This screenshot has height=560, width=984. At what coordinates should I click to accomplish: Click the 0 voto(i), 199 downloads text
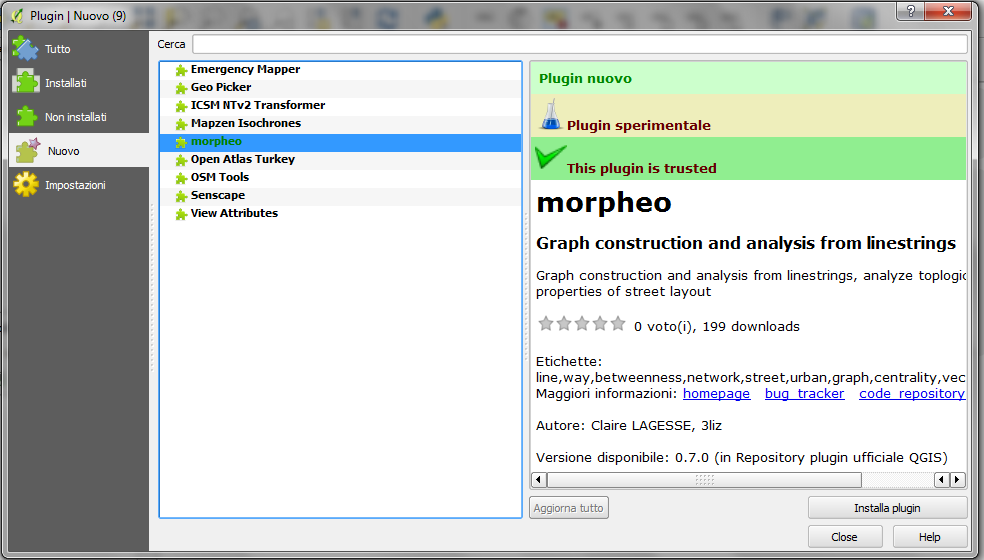coord(717,326)
